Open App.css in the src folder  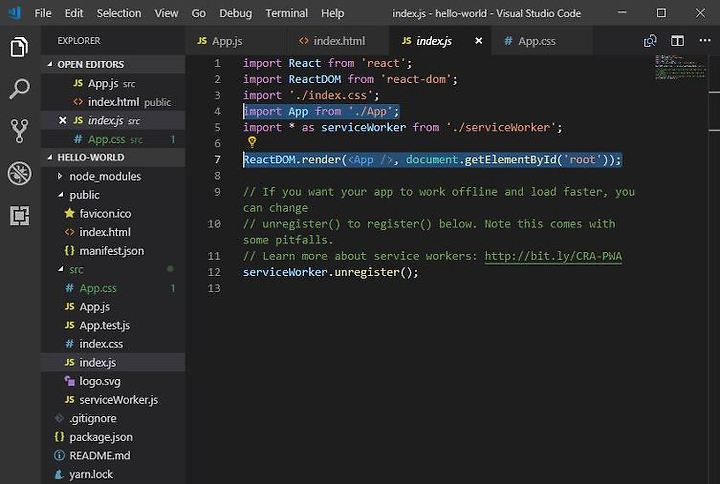tap(113, 288)
